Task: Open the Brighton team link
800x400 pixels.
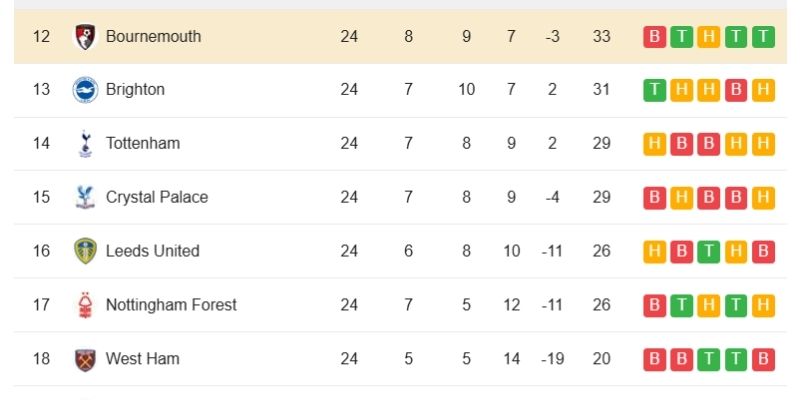Action: [135, 90]
